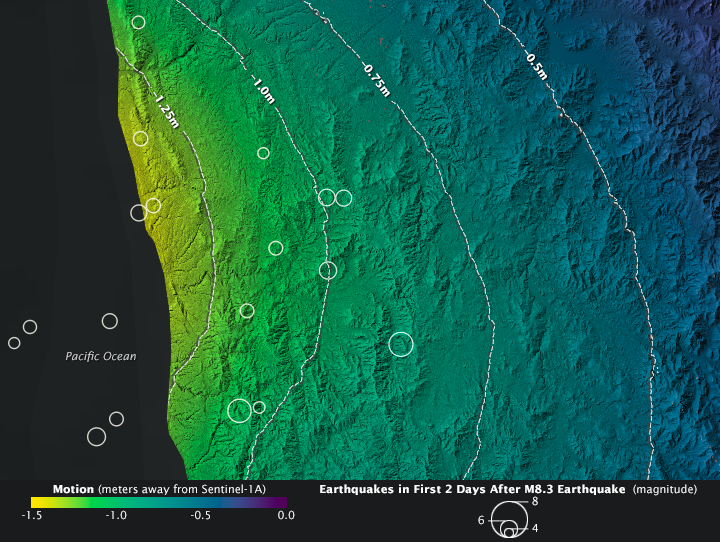Image resolution: width=720 pixels, height=542 pixels.
Task: Click the motion color gradient bar
Action: tap(158, 502)
